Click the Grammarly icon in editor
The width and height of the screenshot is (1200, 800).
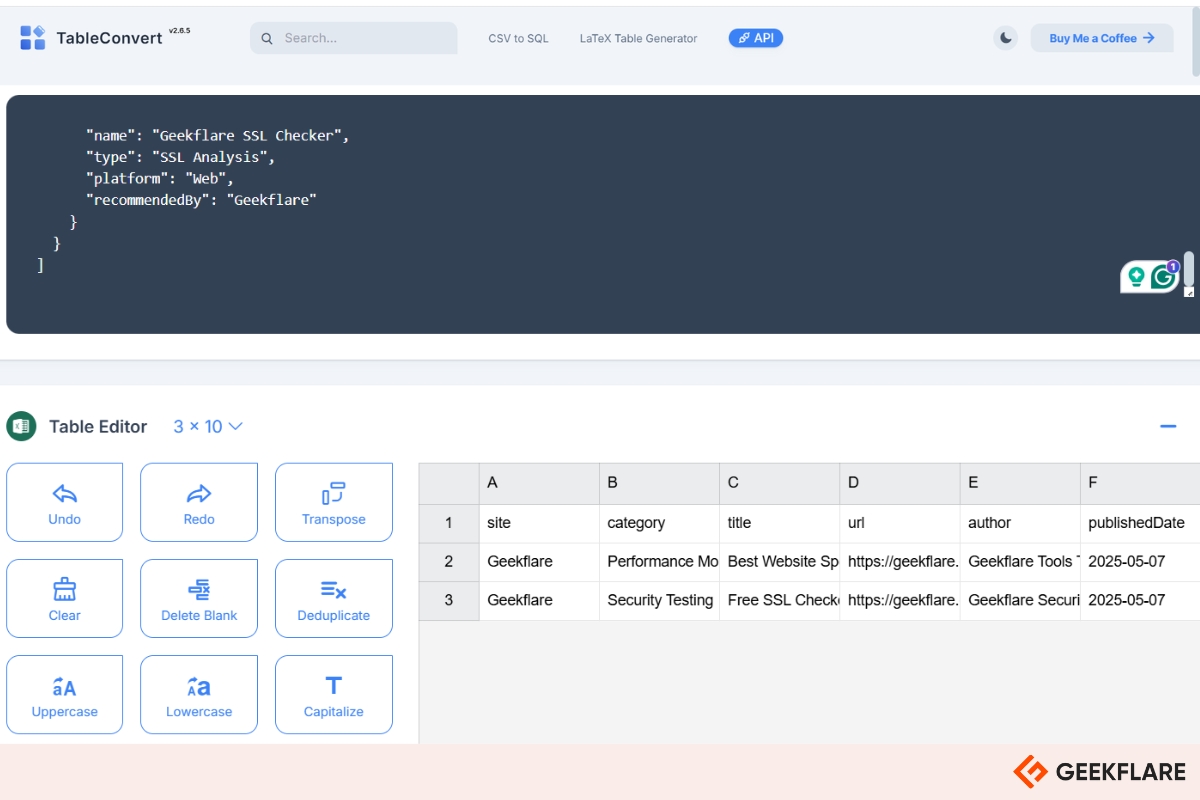pyautogui.click(x=1163, y=277)
